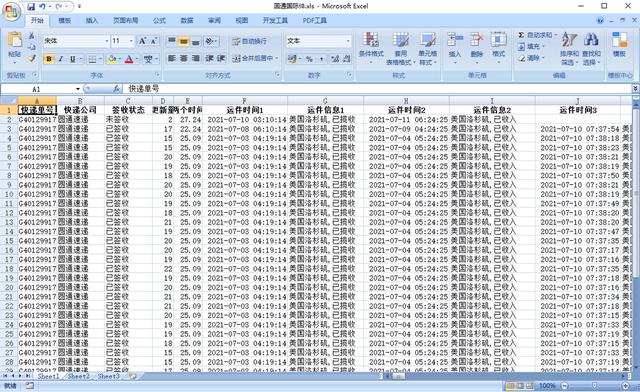The height and width of the screenshot is (392, 640).
Task: Toggle Bold formatting
Action: 49,59
